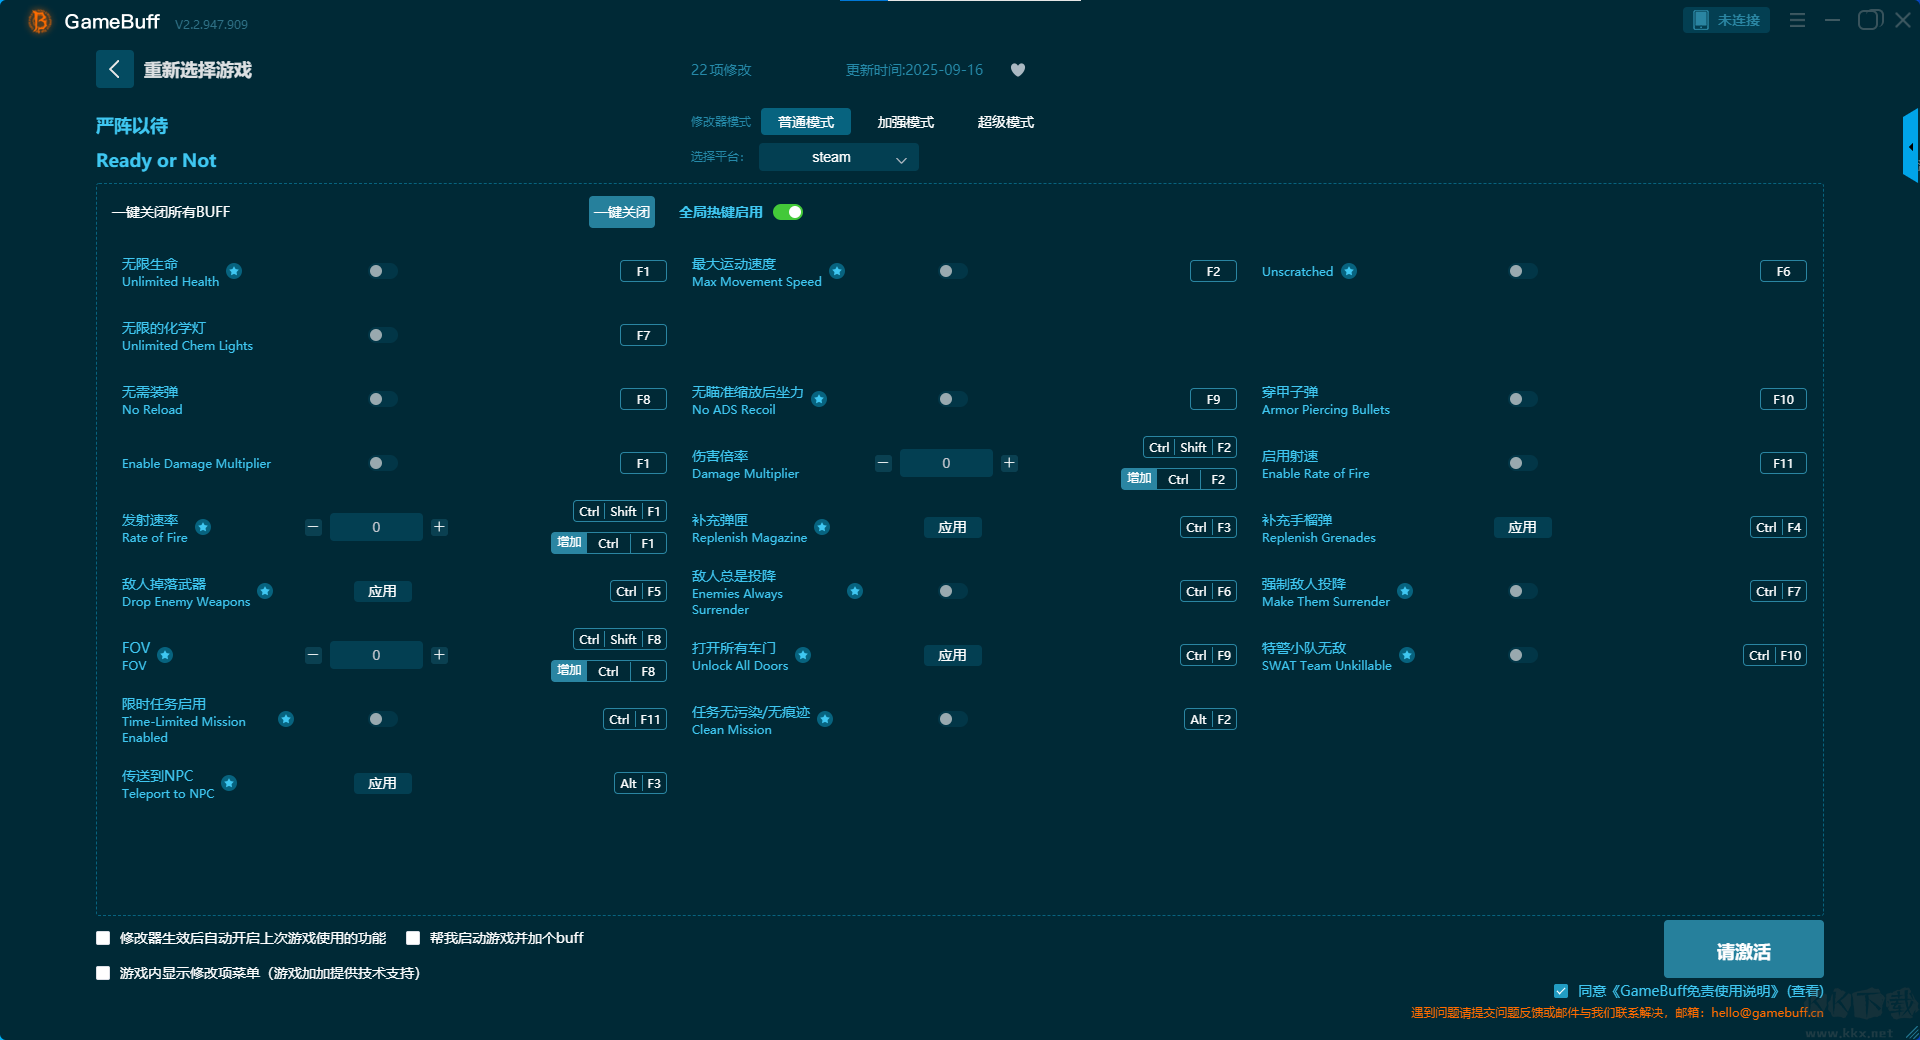Select 普通模式 mode tab
Screen dimensions: 1920x1040
coord(806,122)
